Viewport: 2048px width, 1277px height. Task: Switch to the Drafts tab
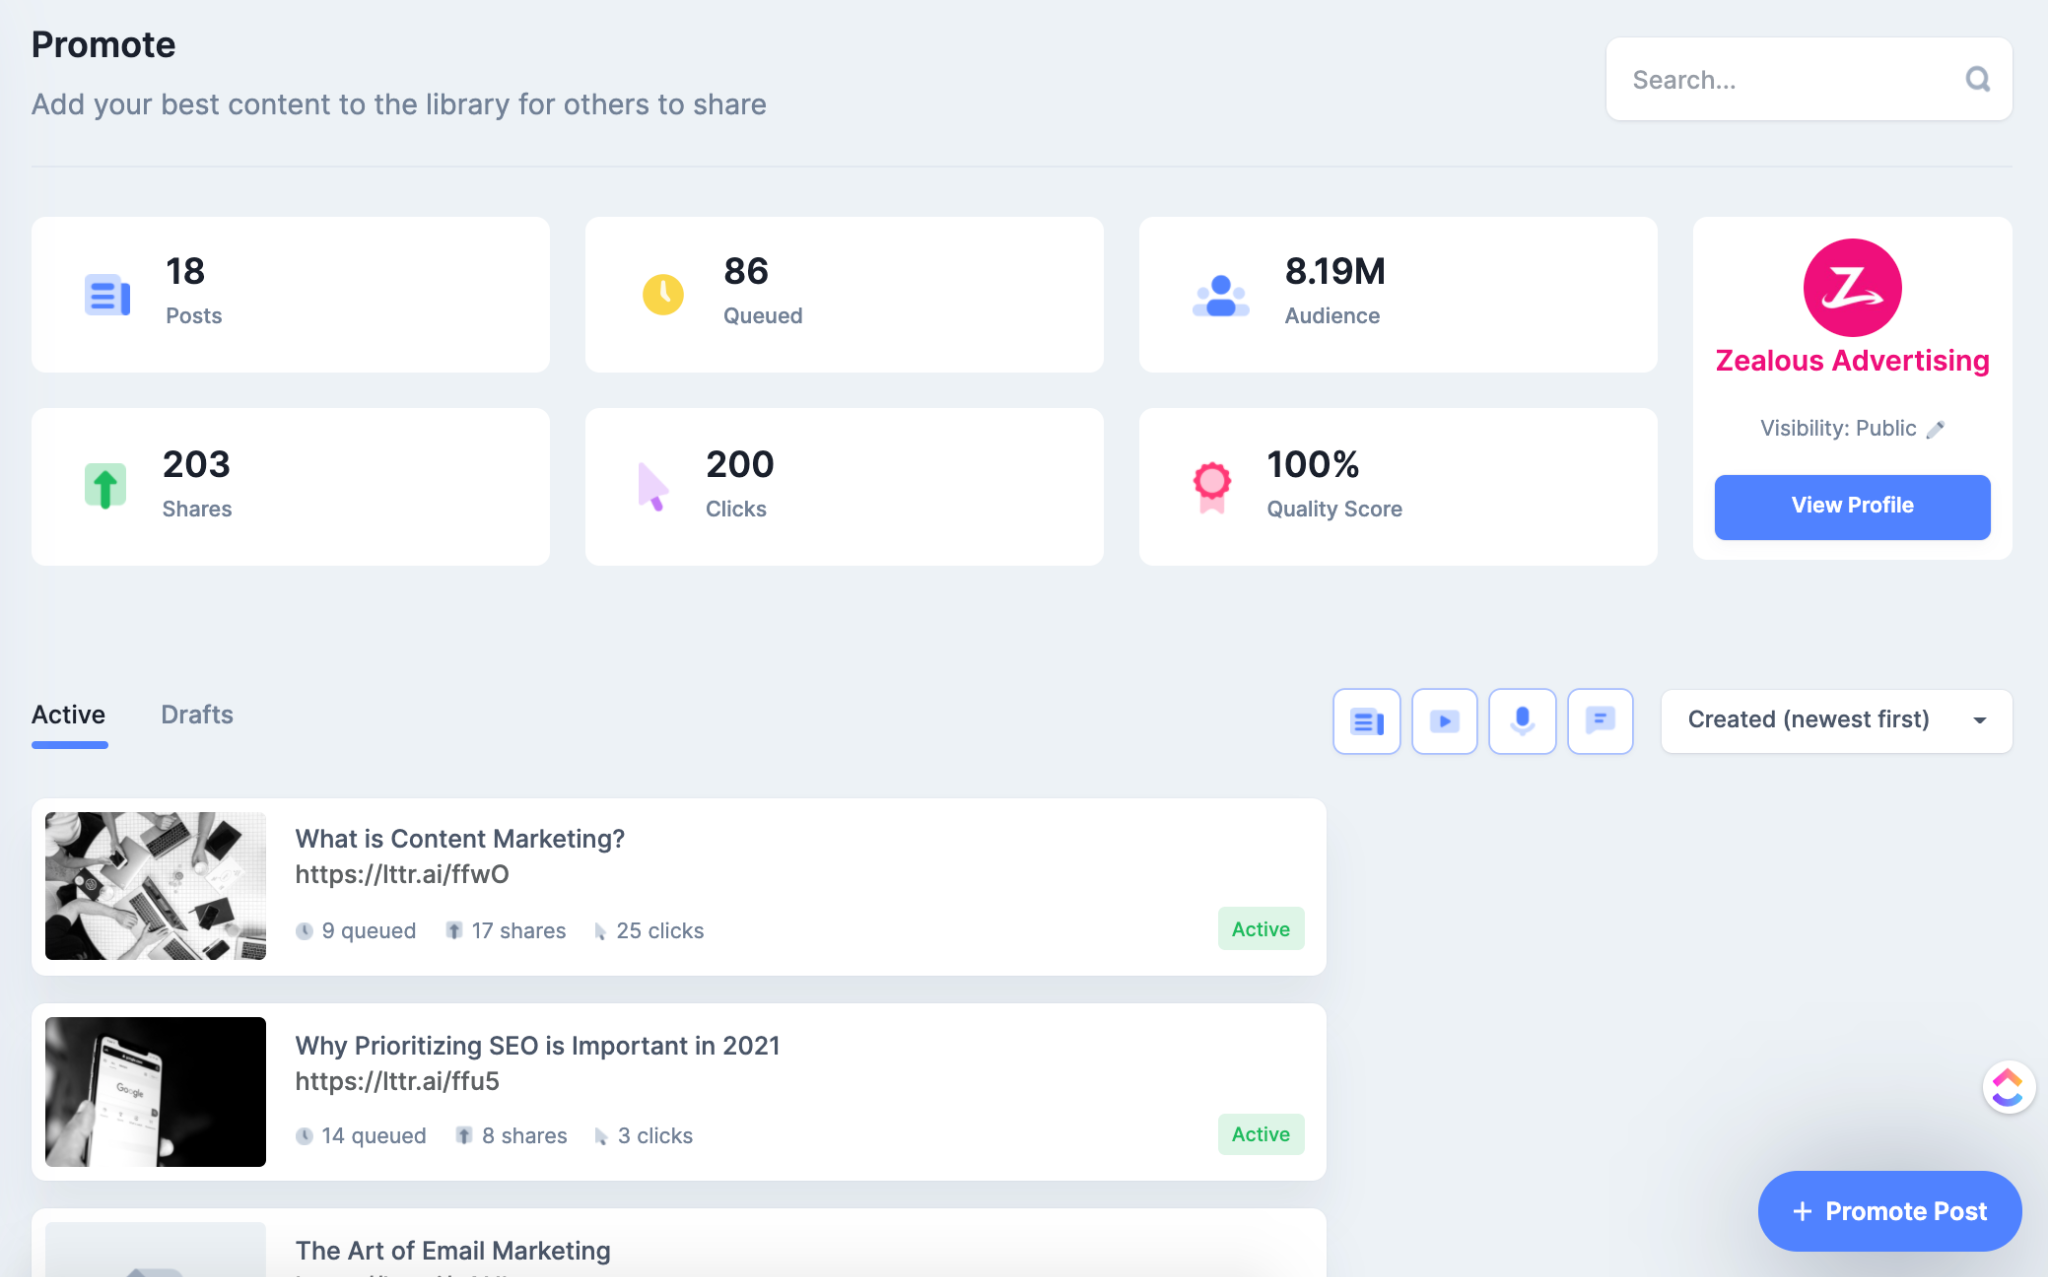(197, 715)
